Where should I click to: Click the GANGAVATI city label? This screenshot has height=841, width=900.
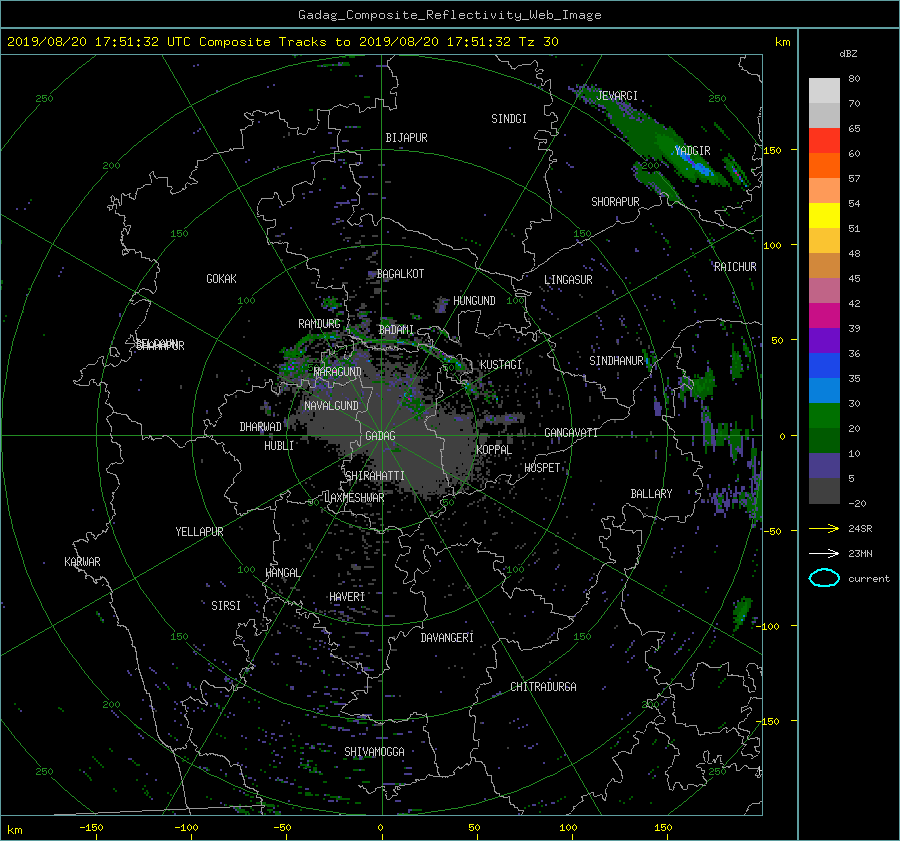(x=571, y=432)
